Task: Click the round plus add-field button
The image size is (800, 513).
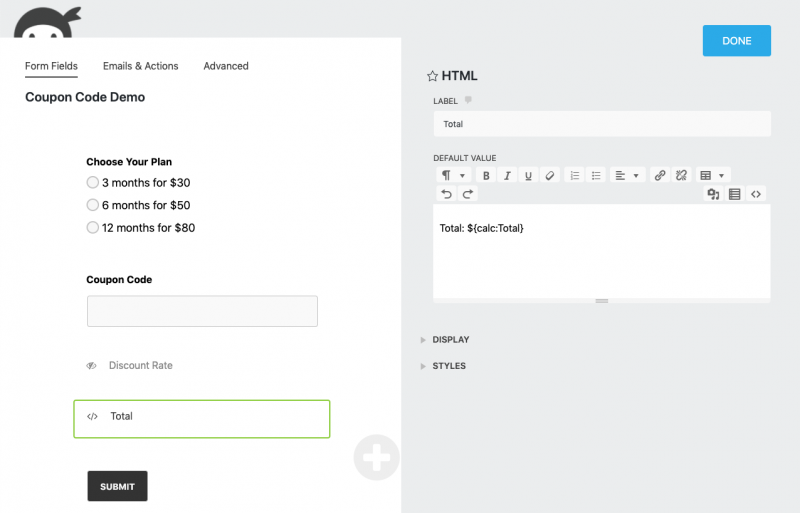Action: click(x=377, y=457)
